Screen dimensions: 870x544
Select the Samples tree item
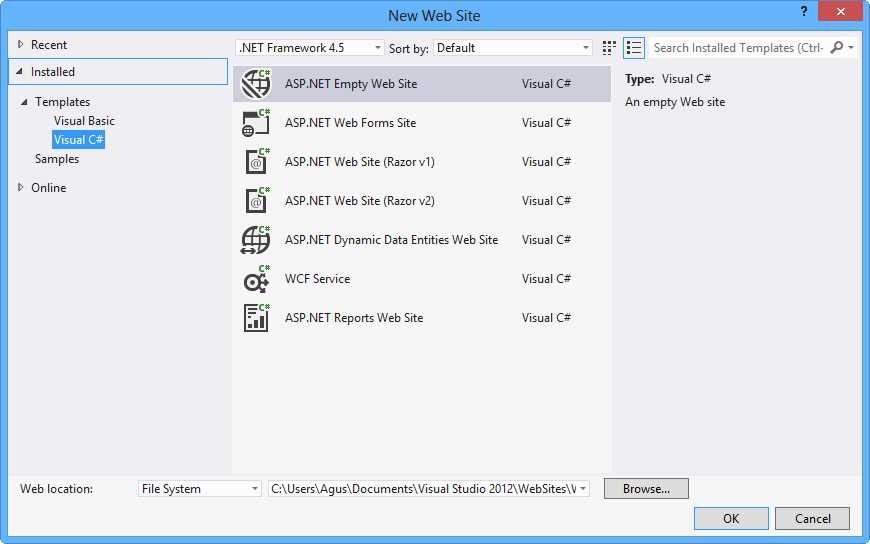(57, 159)
